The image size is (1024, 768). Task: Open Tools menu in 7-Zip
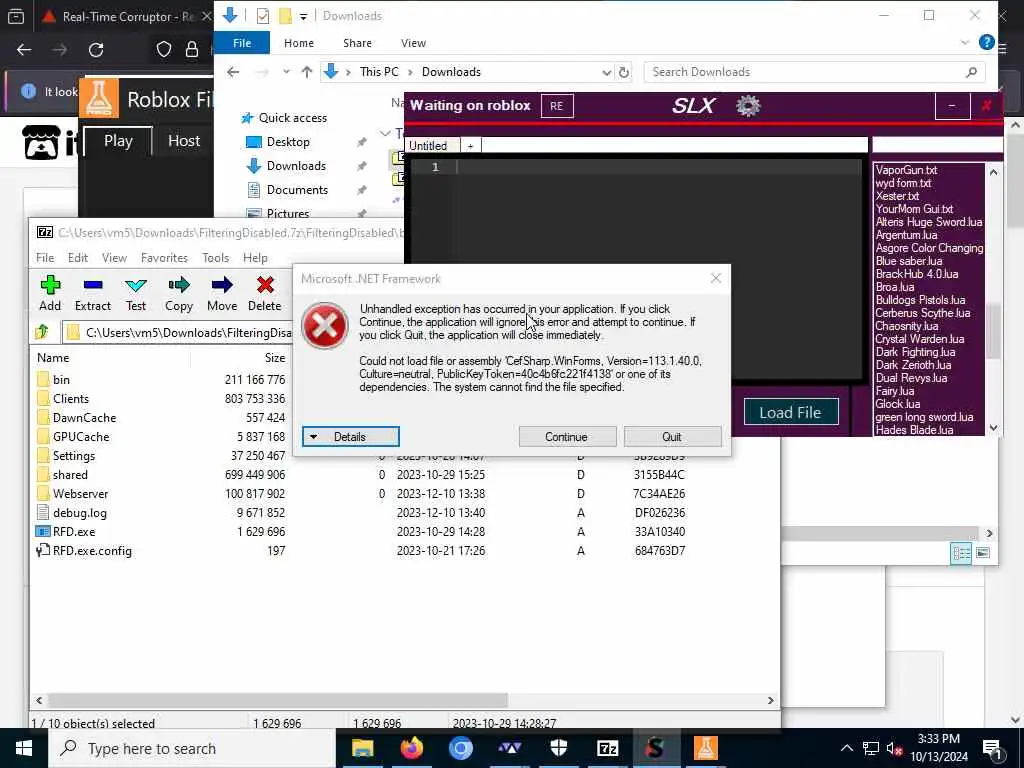(x=216, y=258)
